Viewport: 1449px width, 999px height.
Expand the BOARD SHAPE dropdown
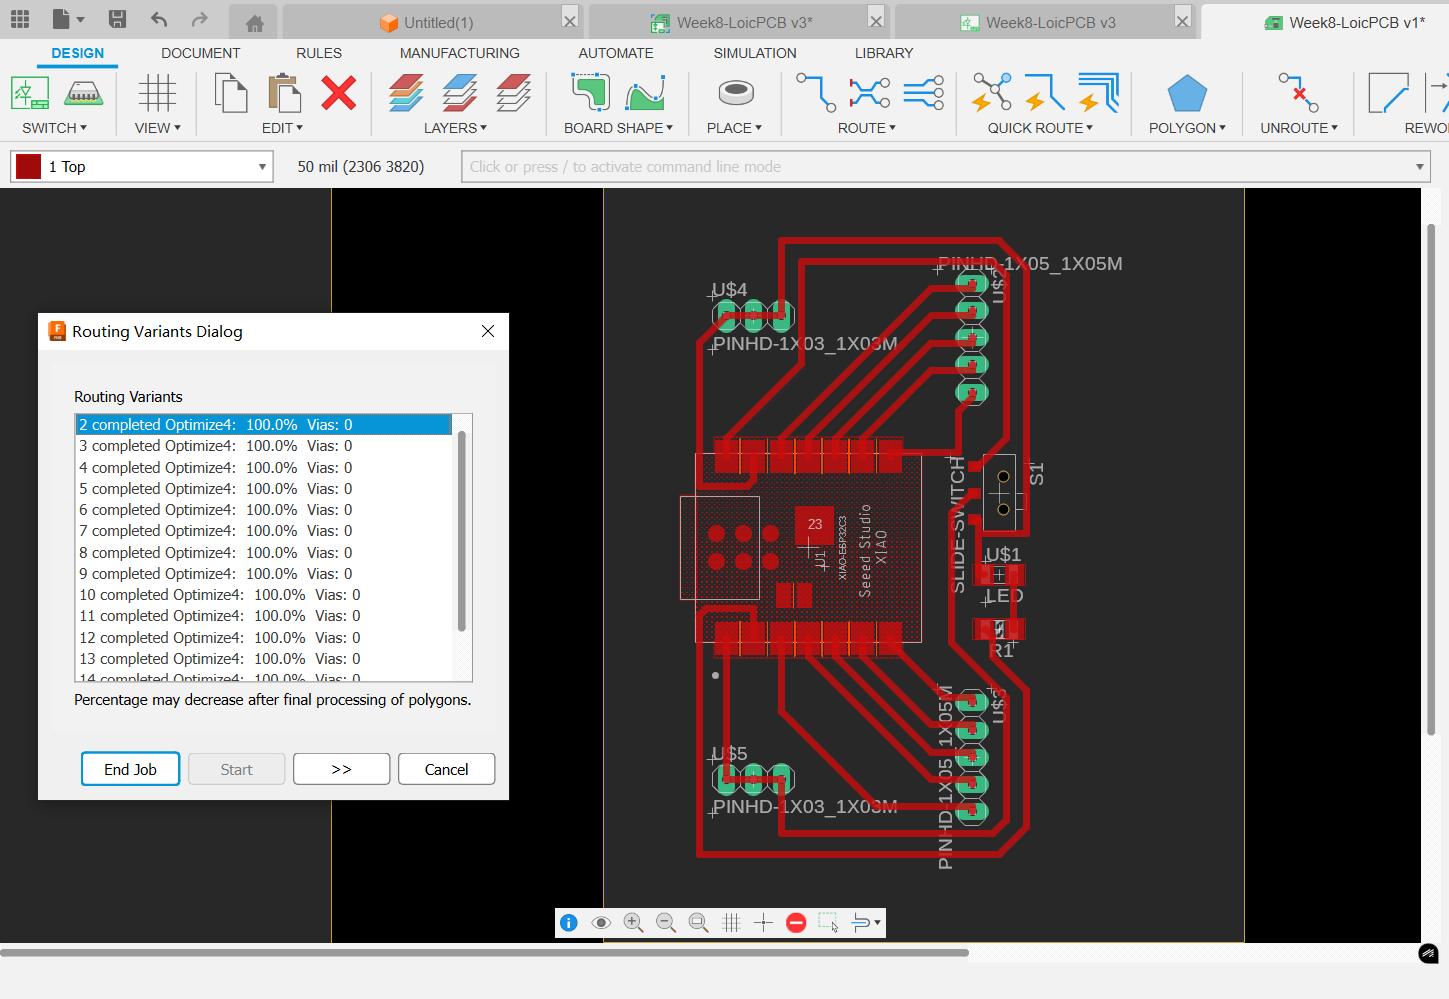coord(618,128)
